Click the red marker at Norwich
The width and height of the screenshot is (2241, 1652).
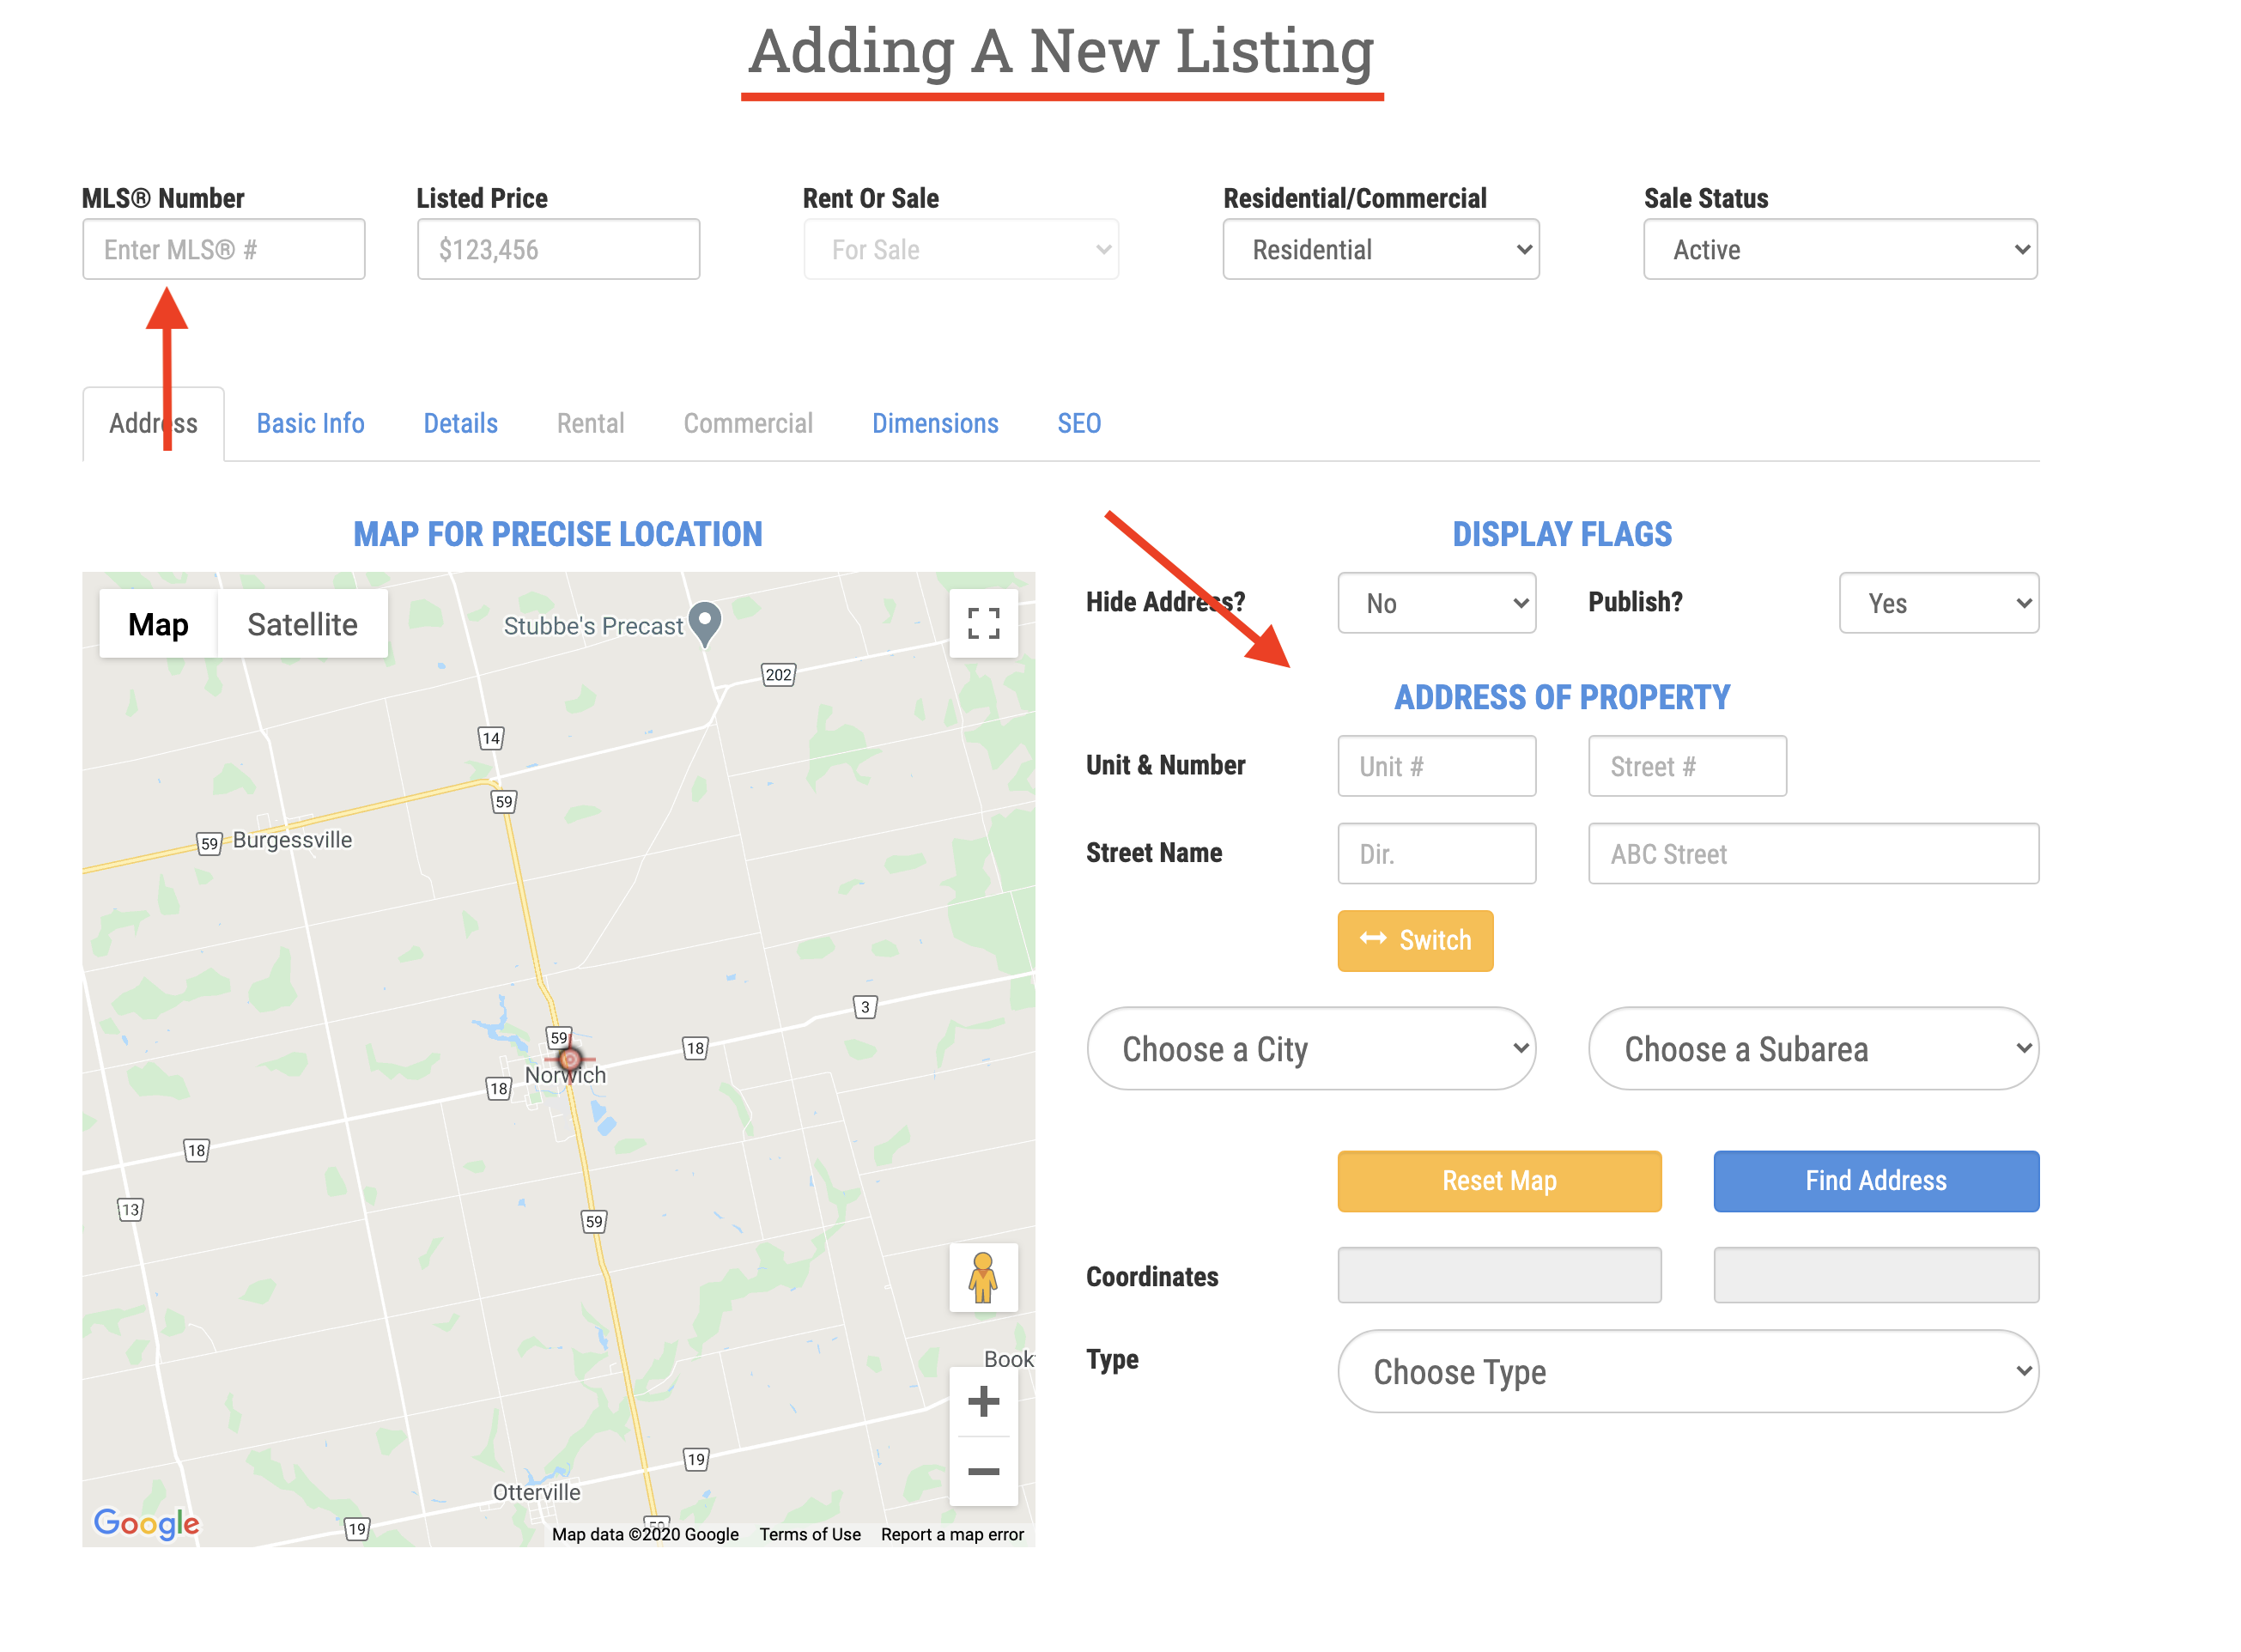(x=570, y=1059)
